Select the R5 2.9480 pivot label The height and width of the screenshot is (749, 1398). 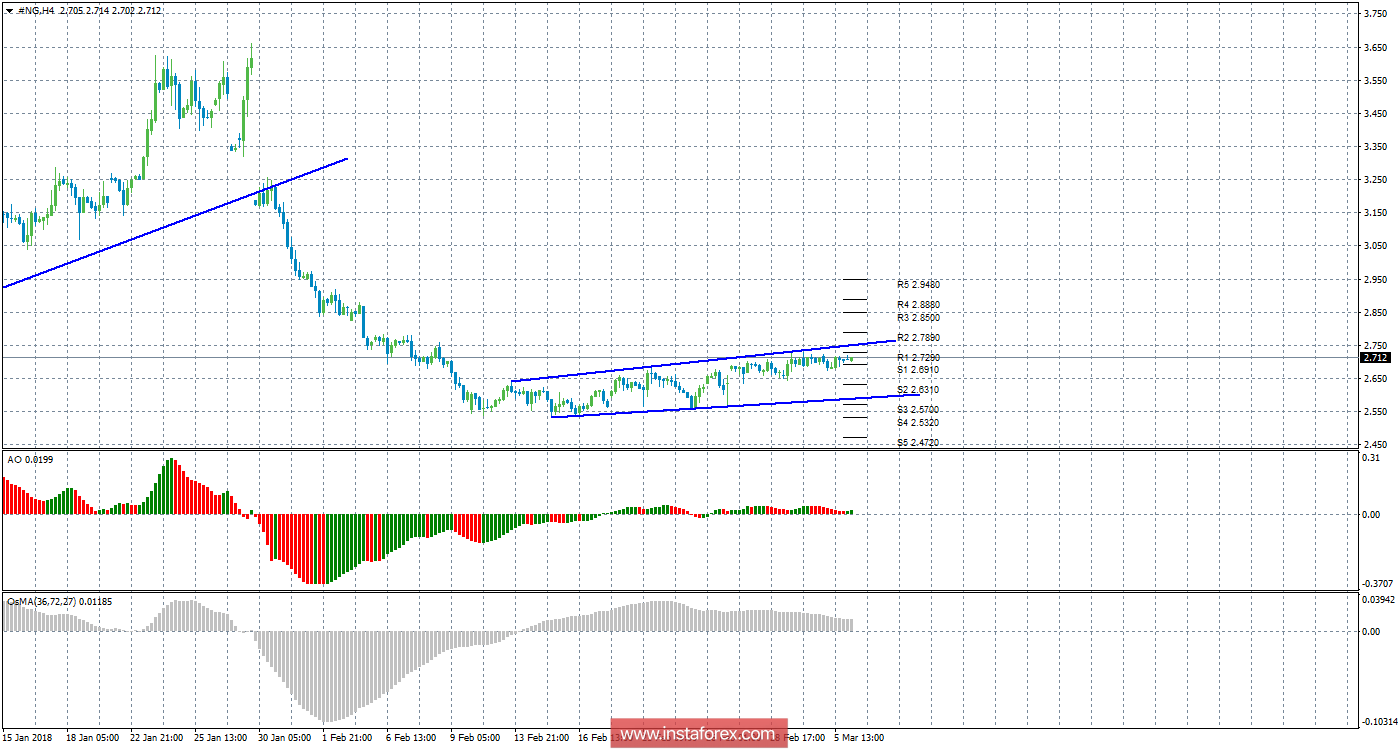point(918,284)
